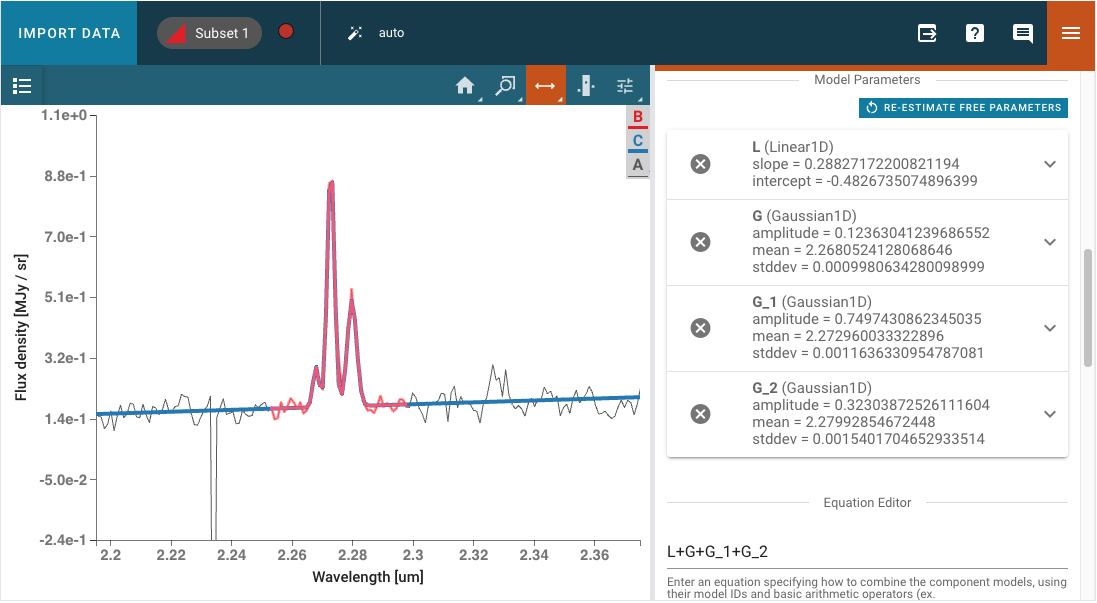Expand the G_2 Gaussian1D parameters
Screen dimensions: 1097x603
(1049, 414)
